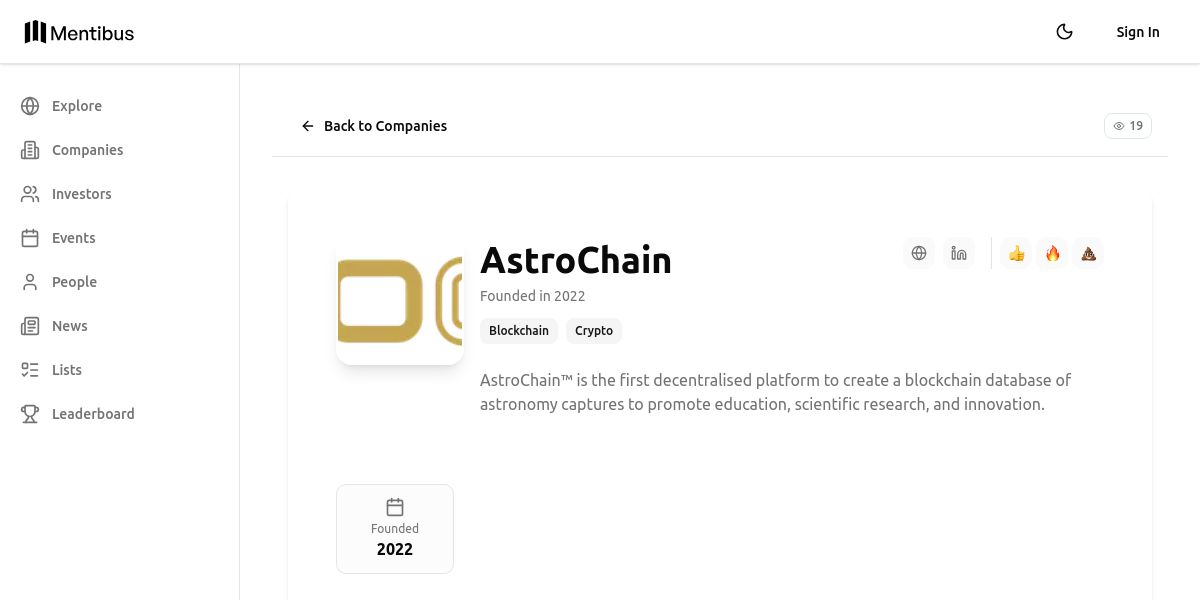Click the Explore globe icon in sidebar
The image size is (1200, 600).
pos(30,106)
